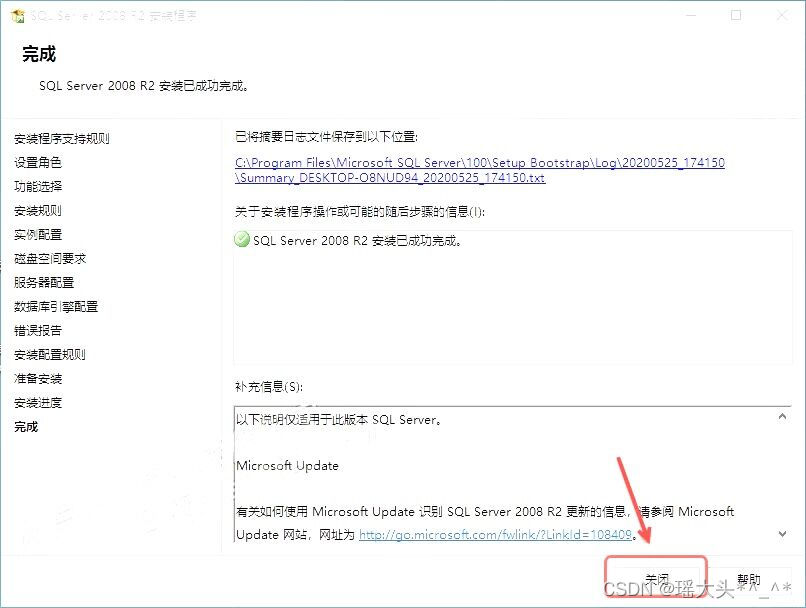Select the 服务器配置 step
This screenshot has height=608, width=806.
tap(44, 282)
